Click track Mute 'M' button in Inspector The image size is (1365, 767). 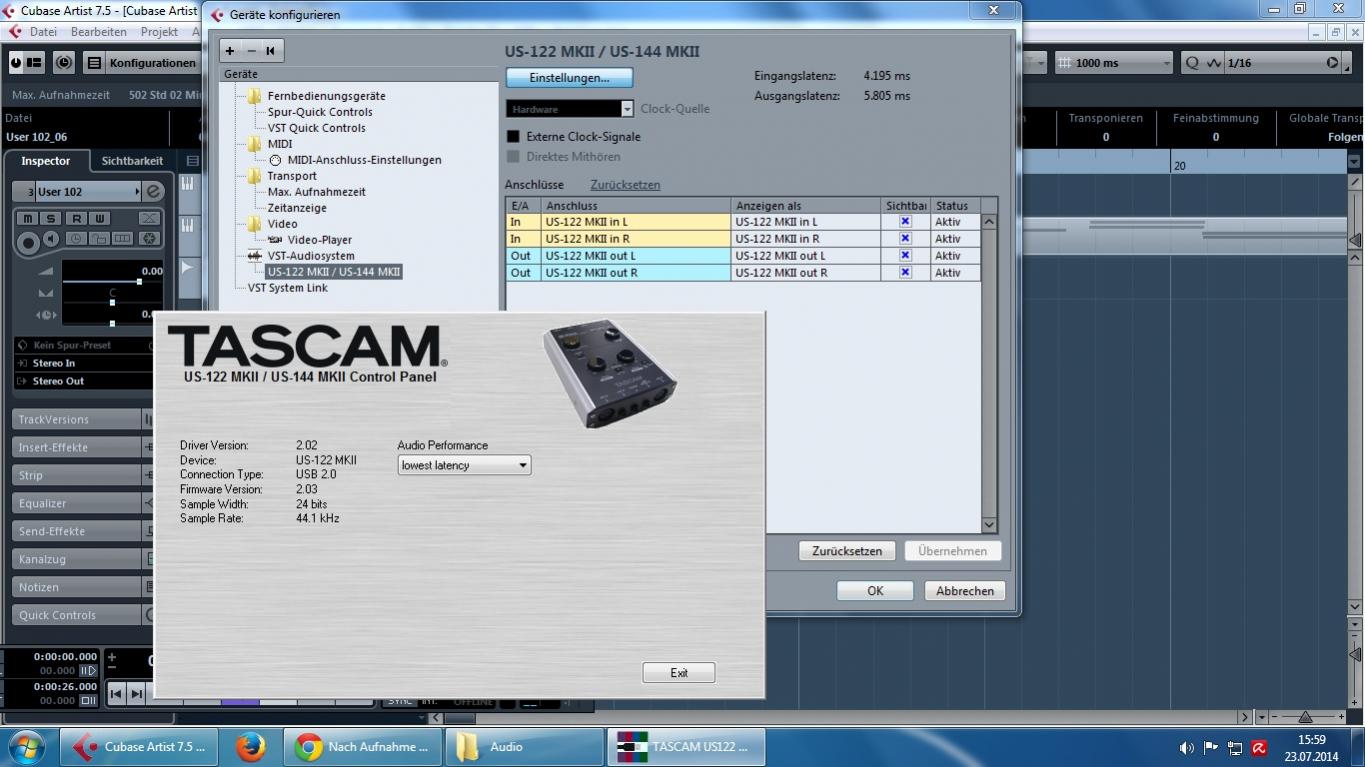point(28,218)
